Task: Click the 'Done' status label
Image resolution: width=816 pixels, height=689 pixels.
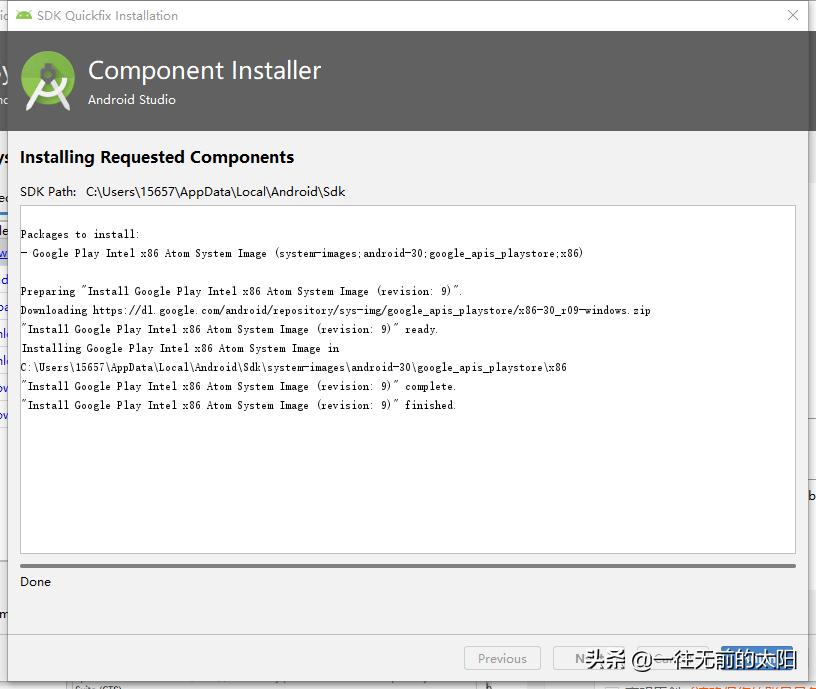Action: click(35, 581)
